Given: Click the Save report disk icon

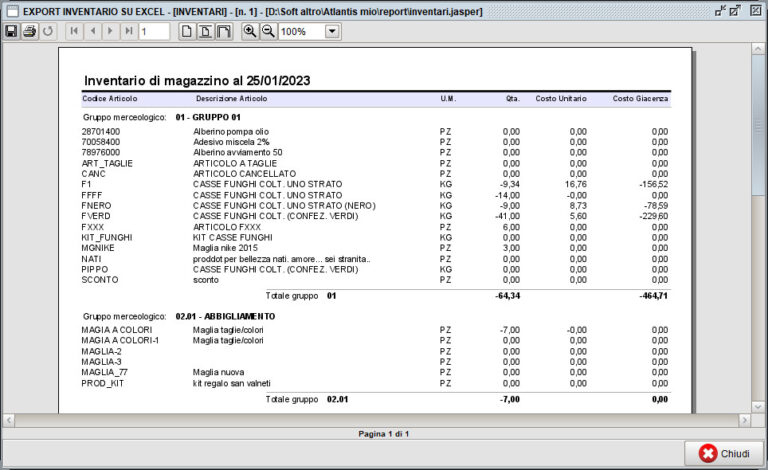Looking at the screenshot, I should pos(11,32).
